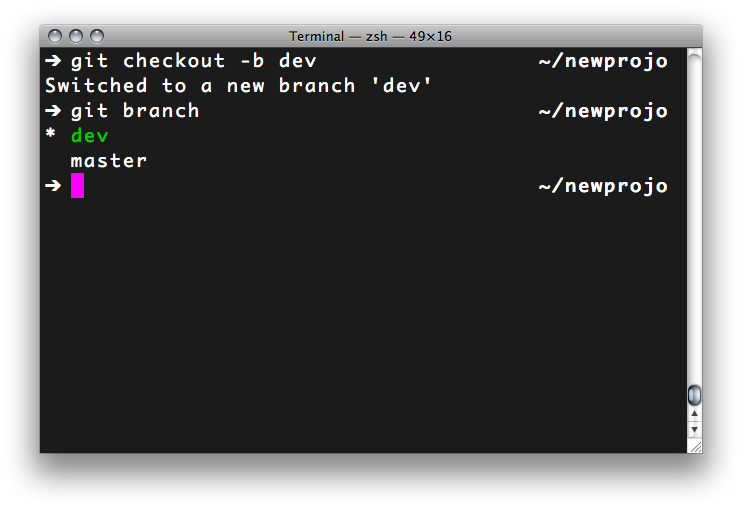This screenshot has height=508, width=742.
Task: Minimize the Terminal window
Action: pos(76,36)
